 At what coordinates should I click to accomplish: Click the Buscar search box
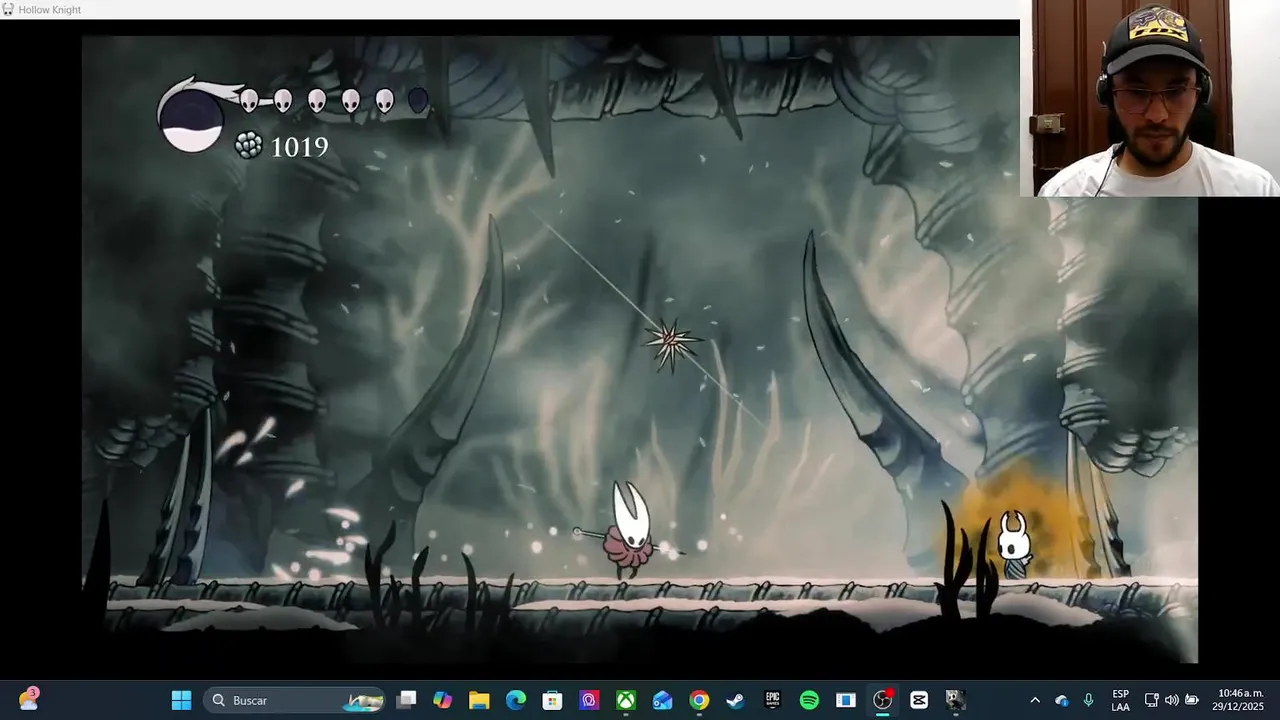click(294, 700)
